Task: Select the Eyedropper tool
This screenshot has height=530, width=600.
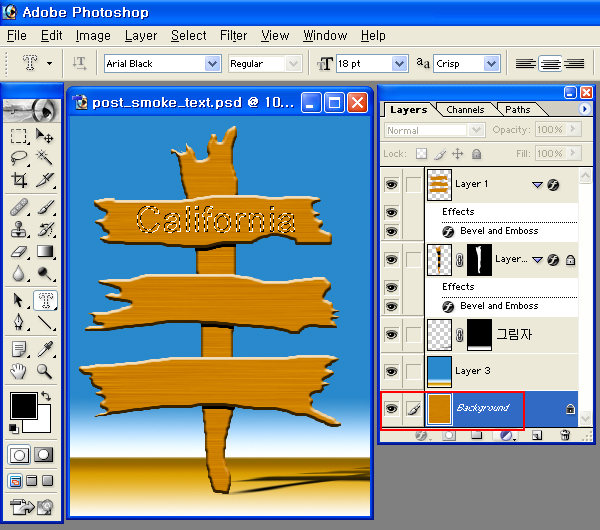Action: (44, 349)
